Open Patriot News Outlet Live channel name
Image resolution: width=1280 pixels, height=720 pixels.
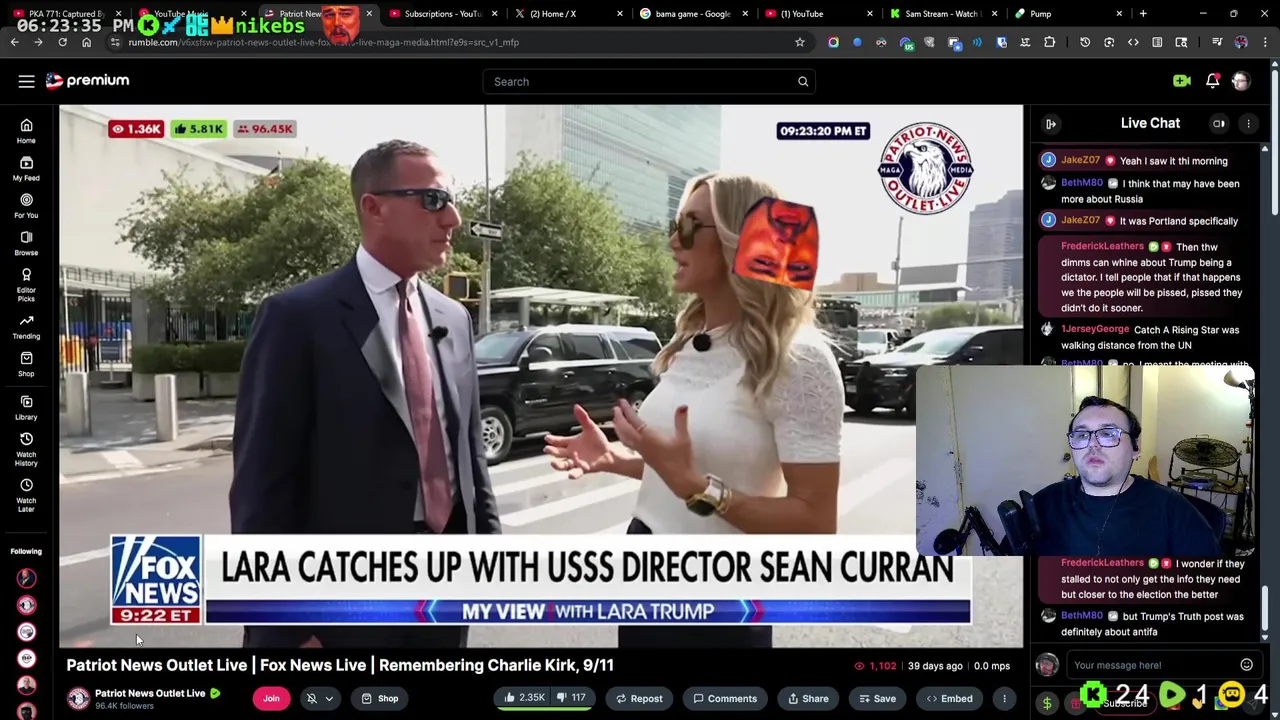150,693
